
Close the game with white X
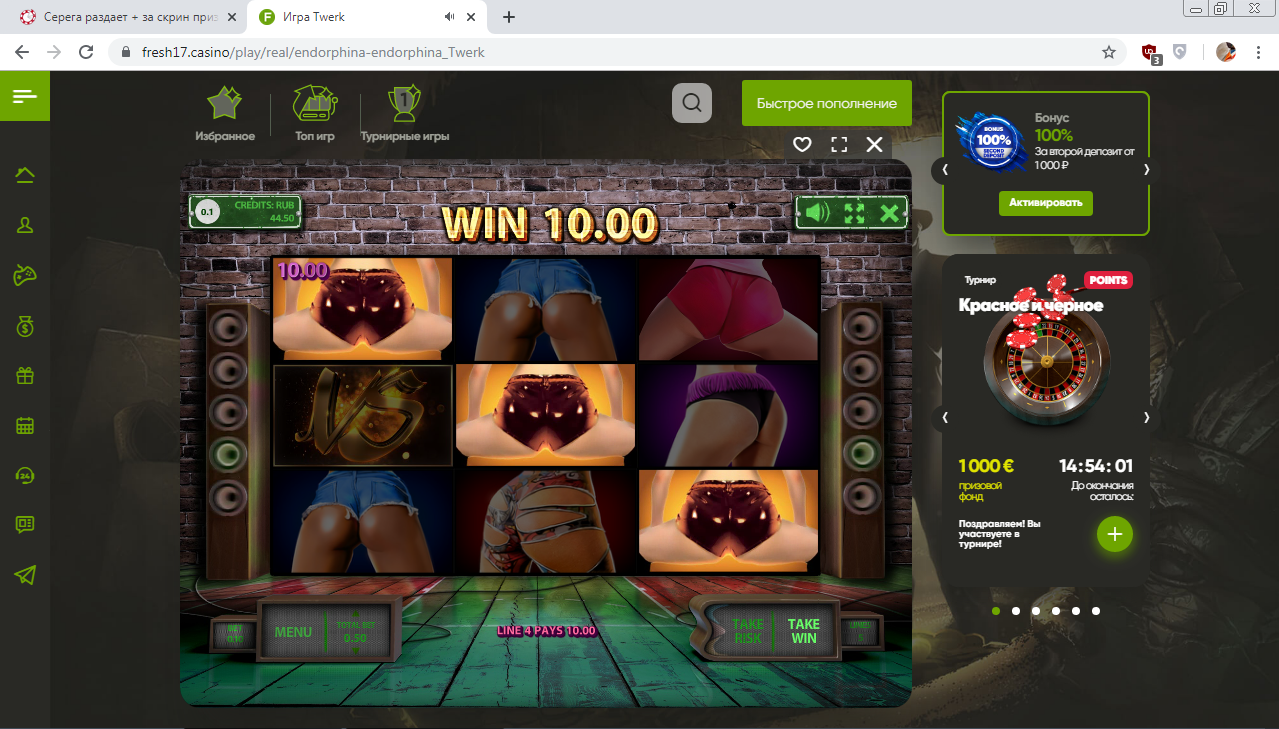874,144
